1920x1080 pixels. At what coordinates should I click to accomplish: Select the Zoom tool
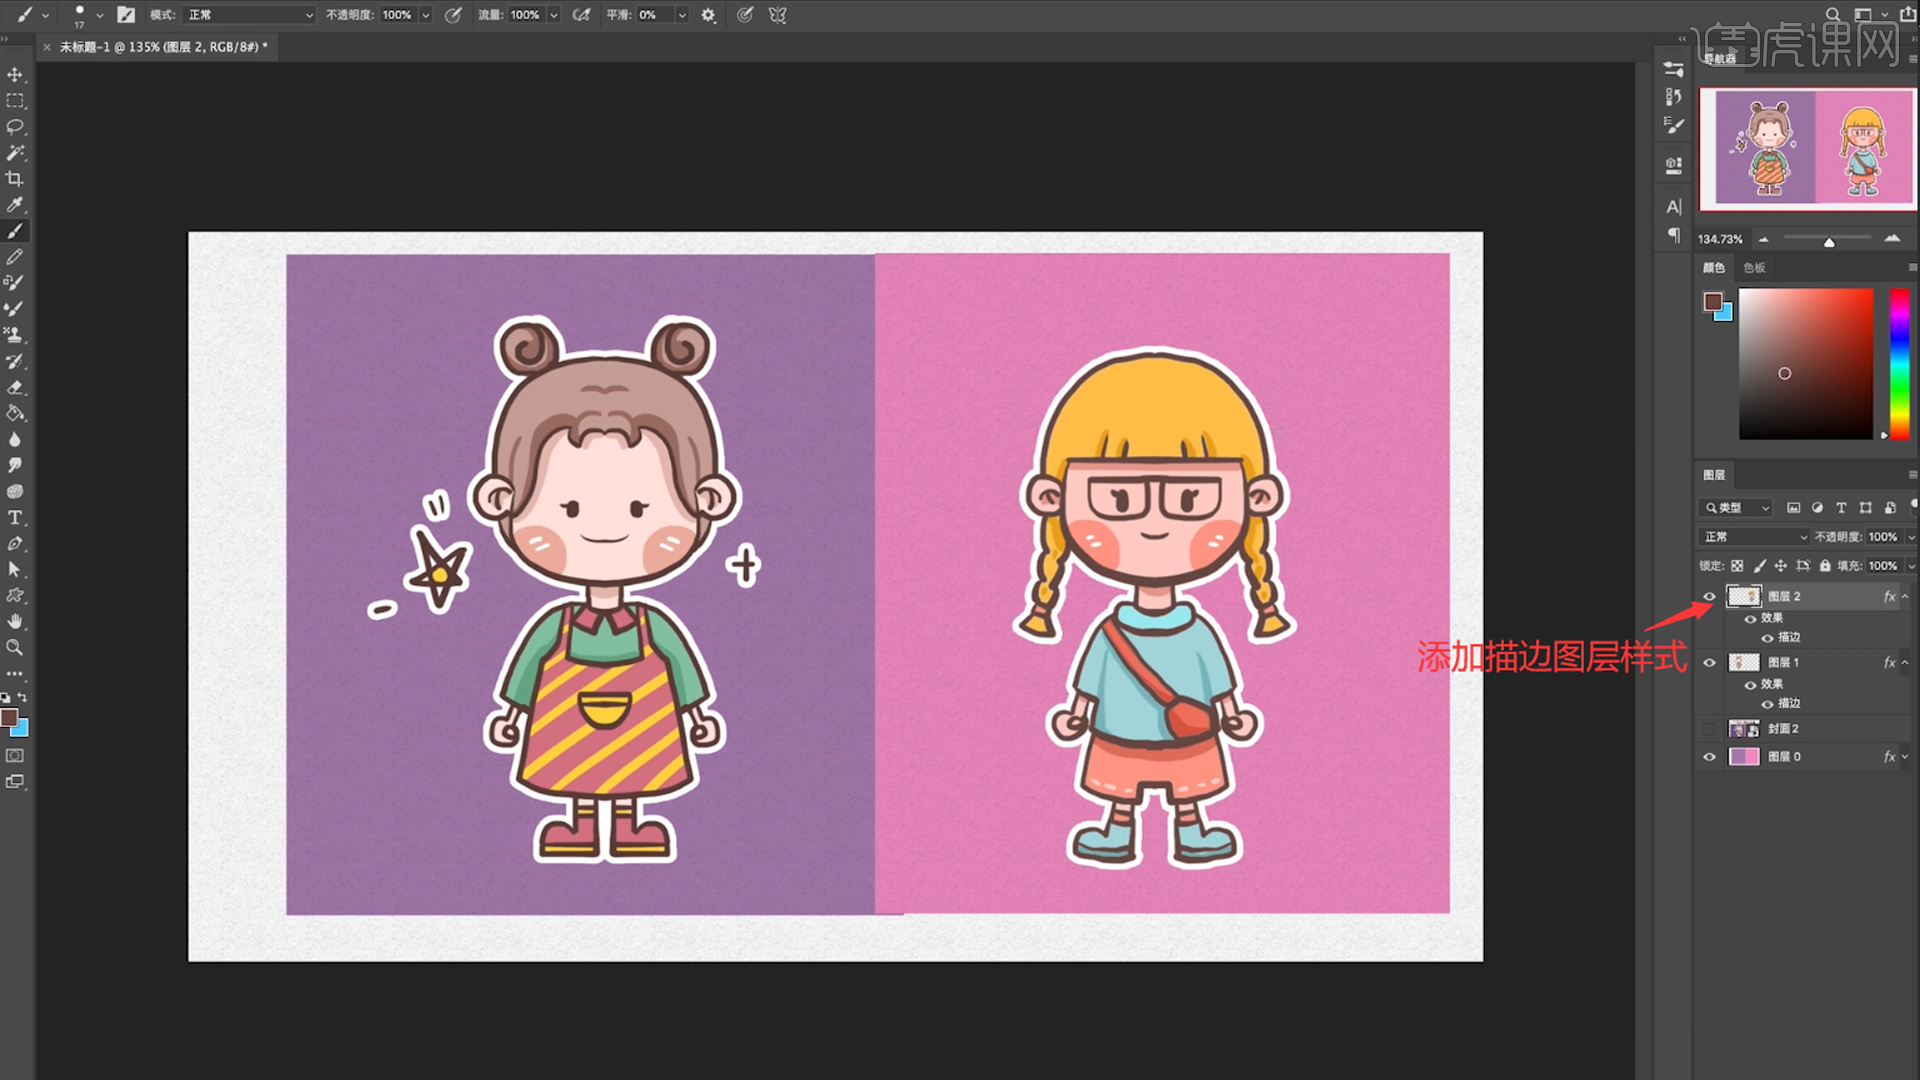coord(15,648)
